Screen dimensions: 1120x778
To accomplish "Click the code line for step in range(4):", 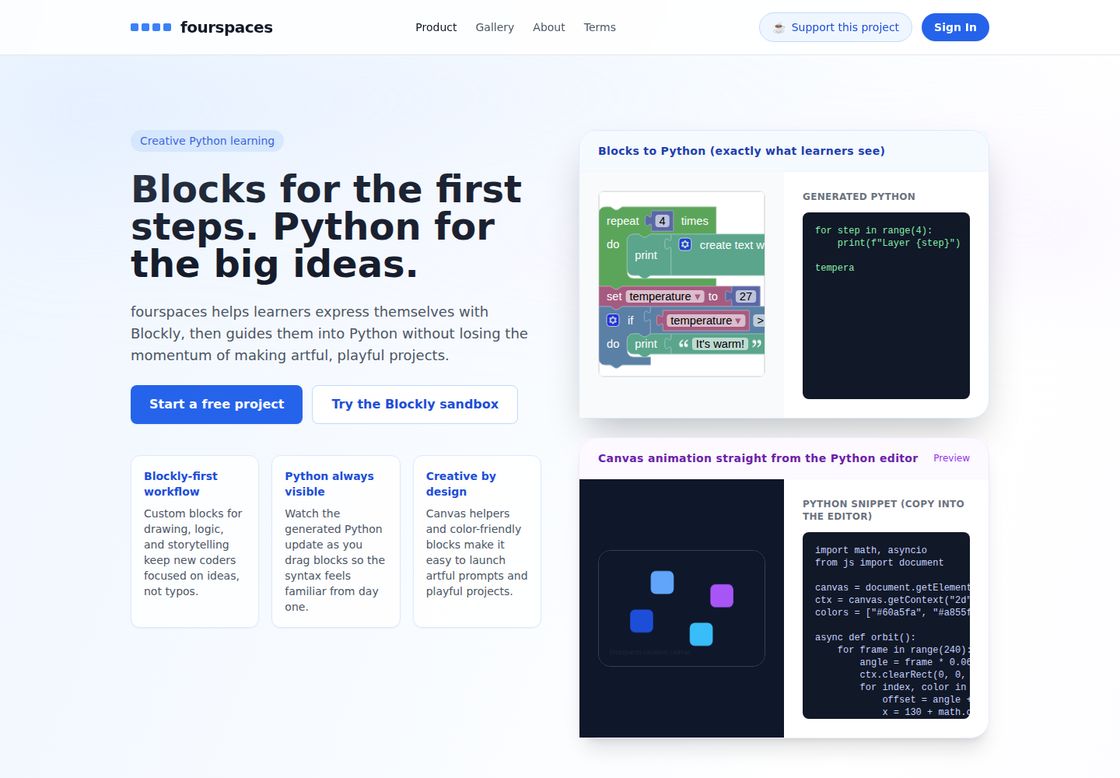I will [x=874, y=230].
